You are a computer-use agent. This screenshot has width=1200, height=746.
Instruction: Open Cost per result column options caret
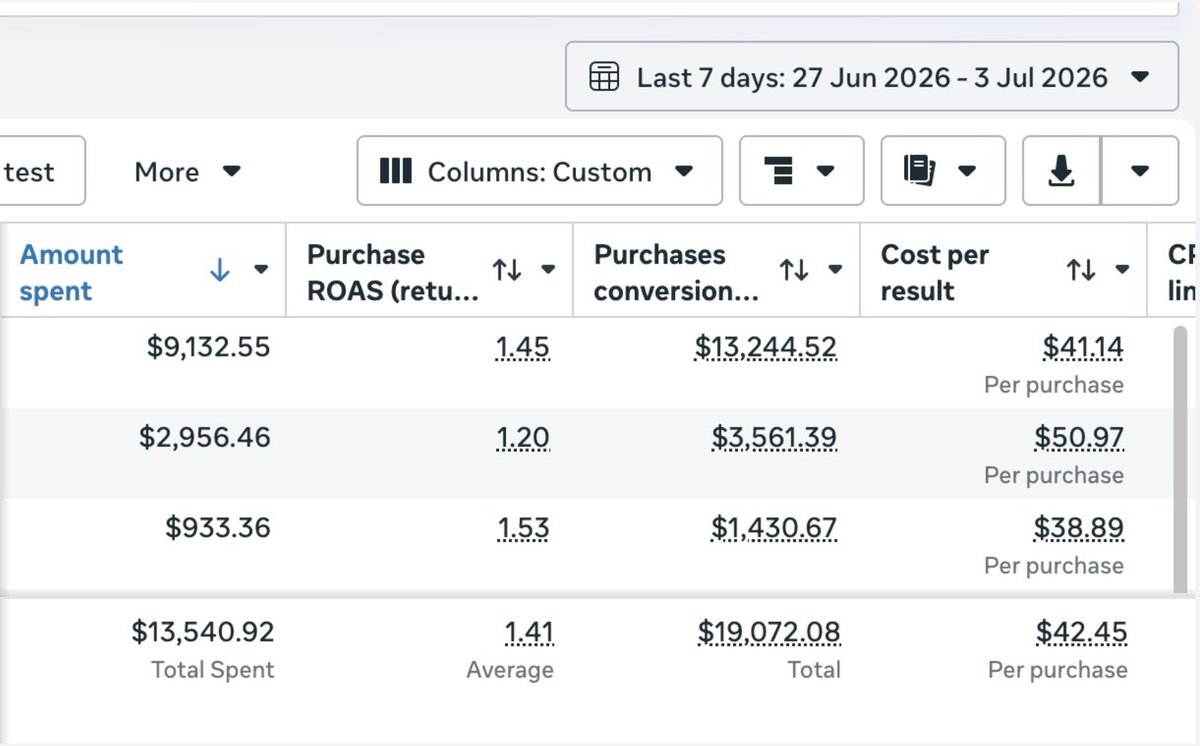click(1122, 270)
